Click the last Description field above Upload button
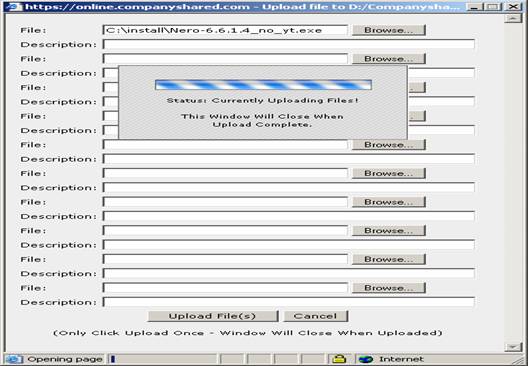Screen dimensions: 528x366 (289, 302)
